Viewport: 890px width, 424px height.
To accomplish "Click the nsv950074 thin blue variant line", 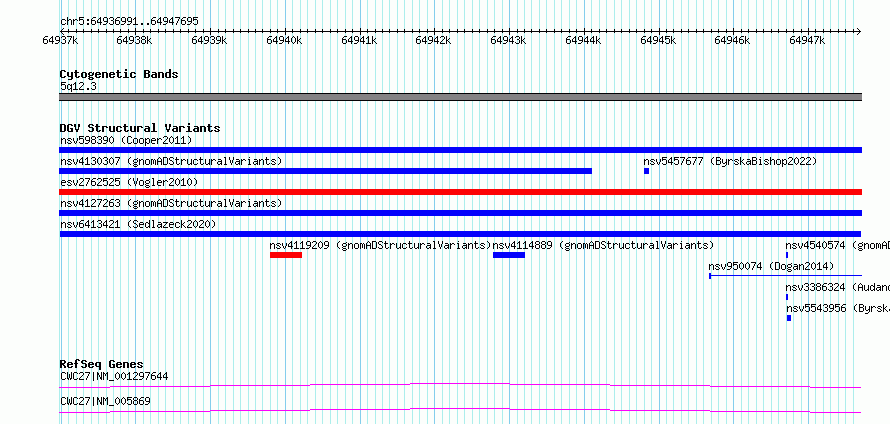I will coord(786,276).
